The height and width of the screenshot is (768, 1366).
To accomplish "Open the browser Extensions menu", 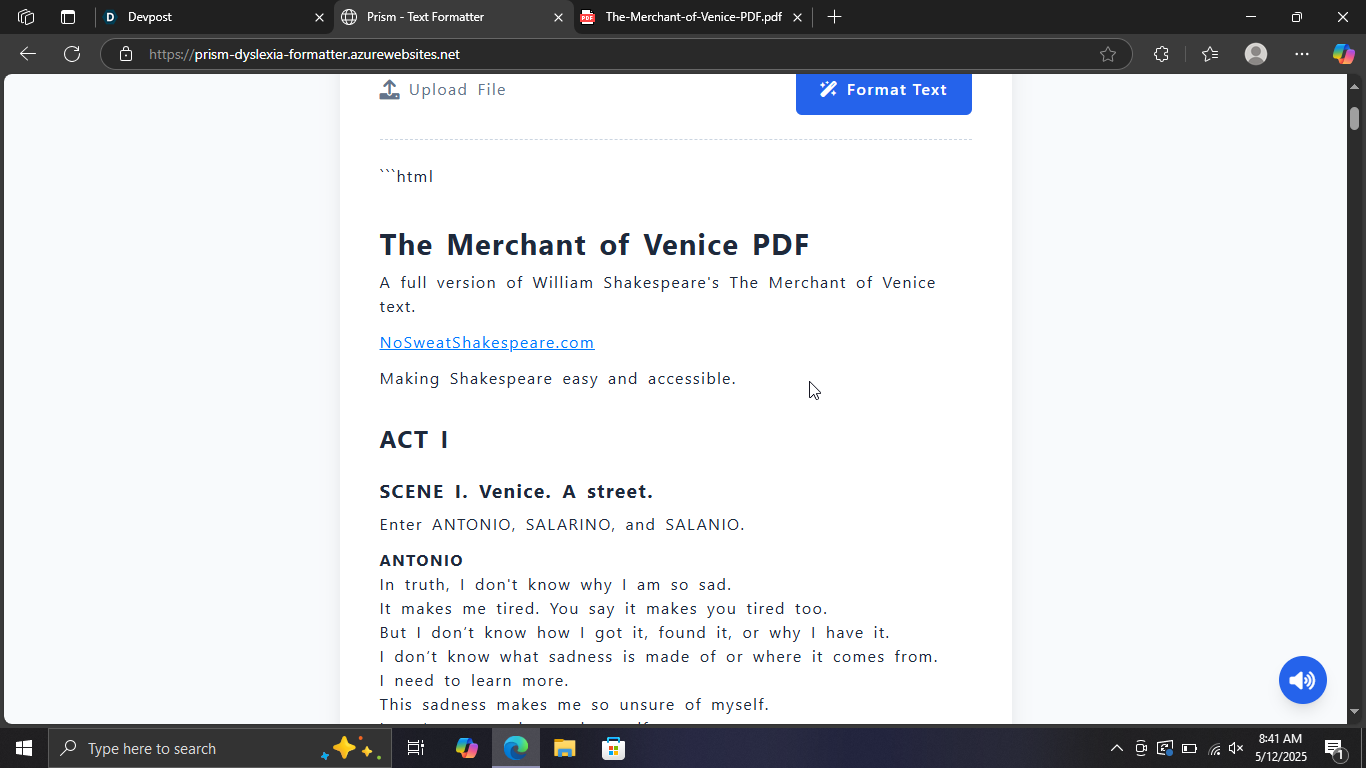I will [1161, 54].
